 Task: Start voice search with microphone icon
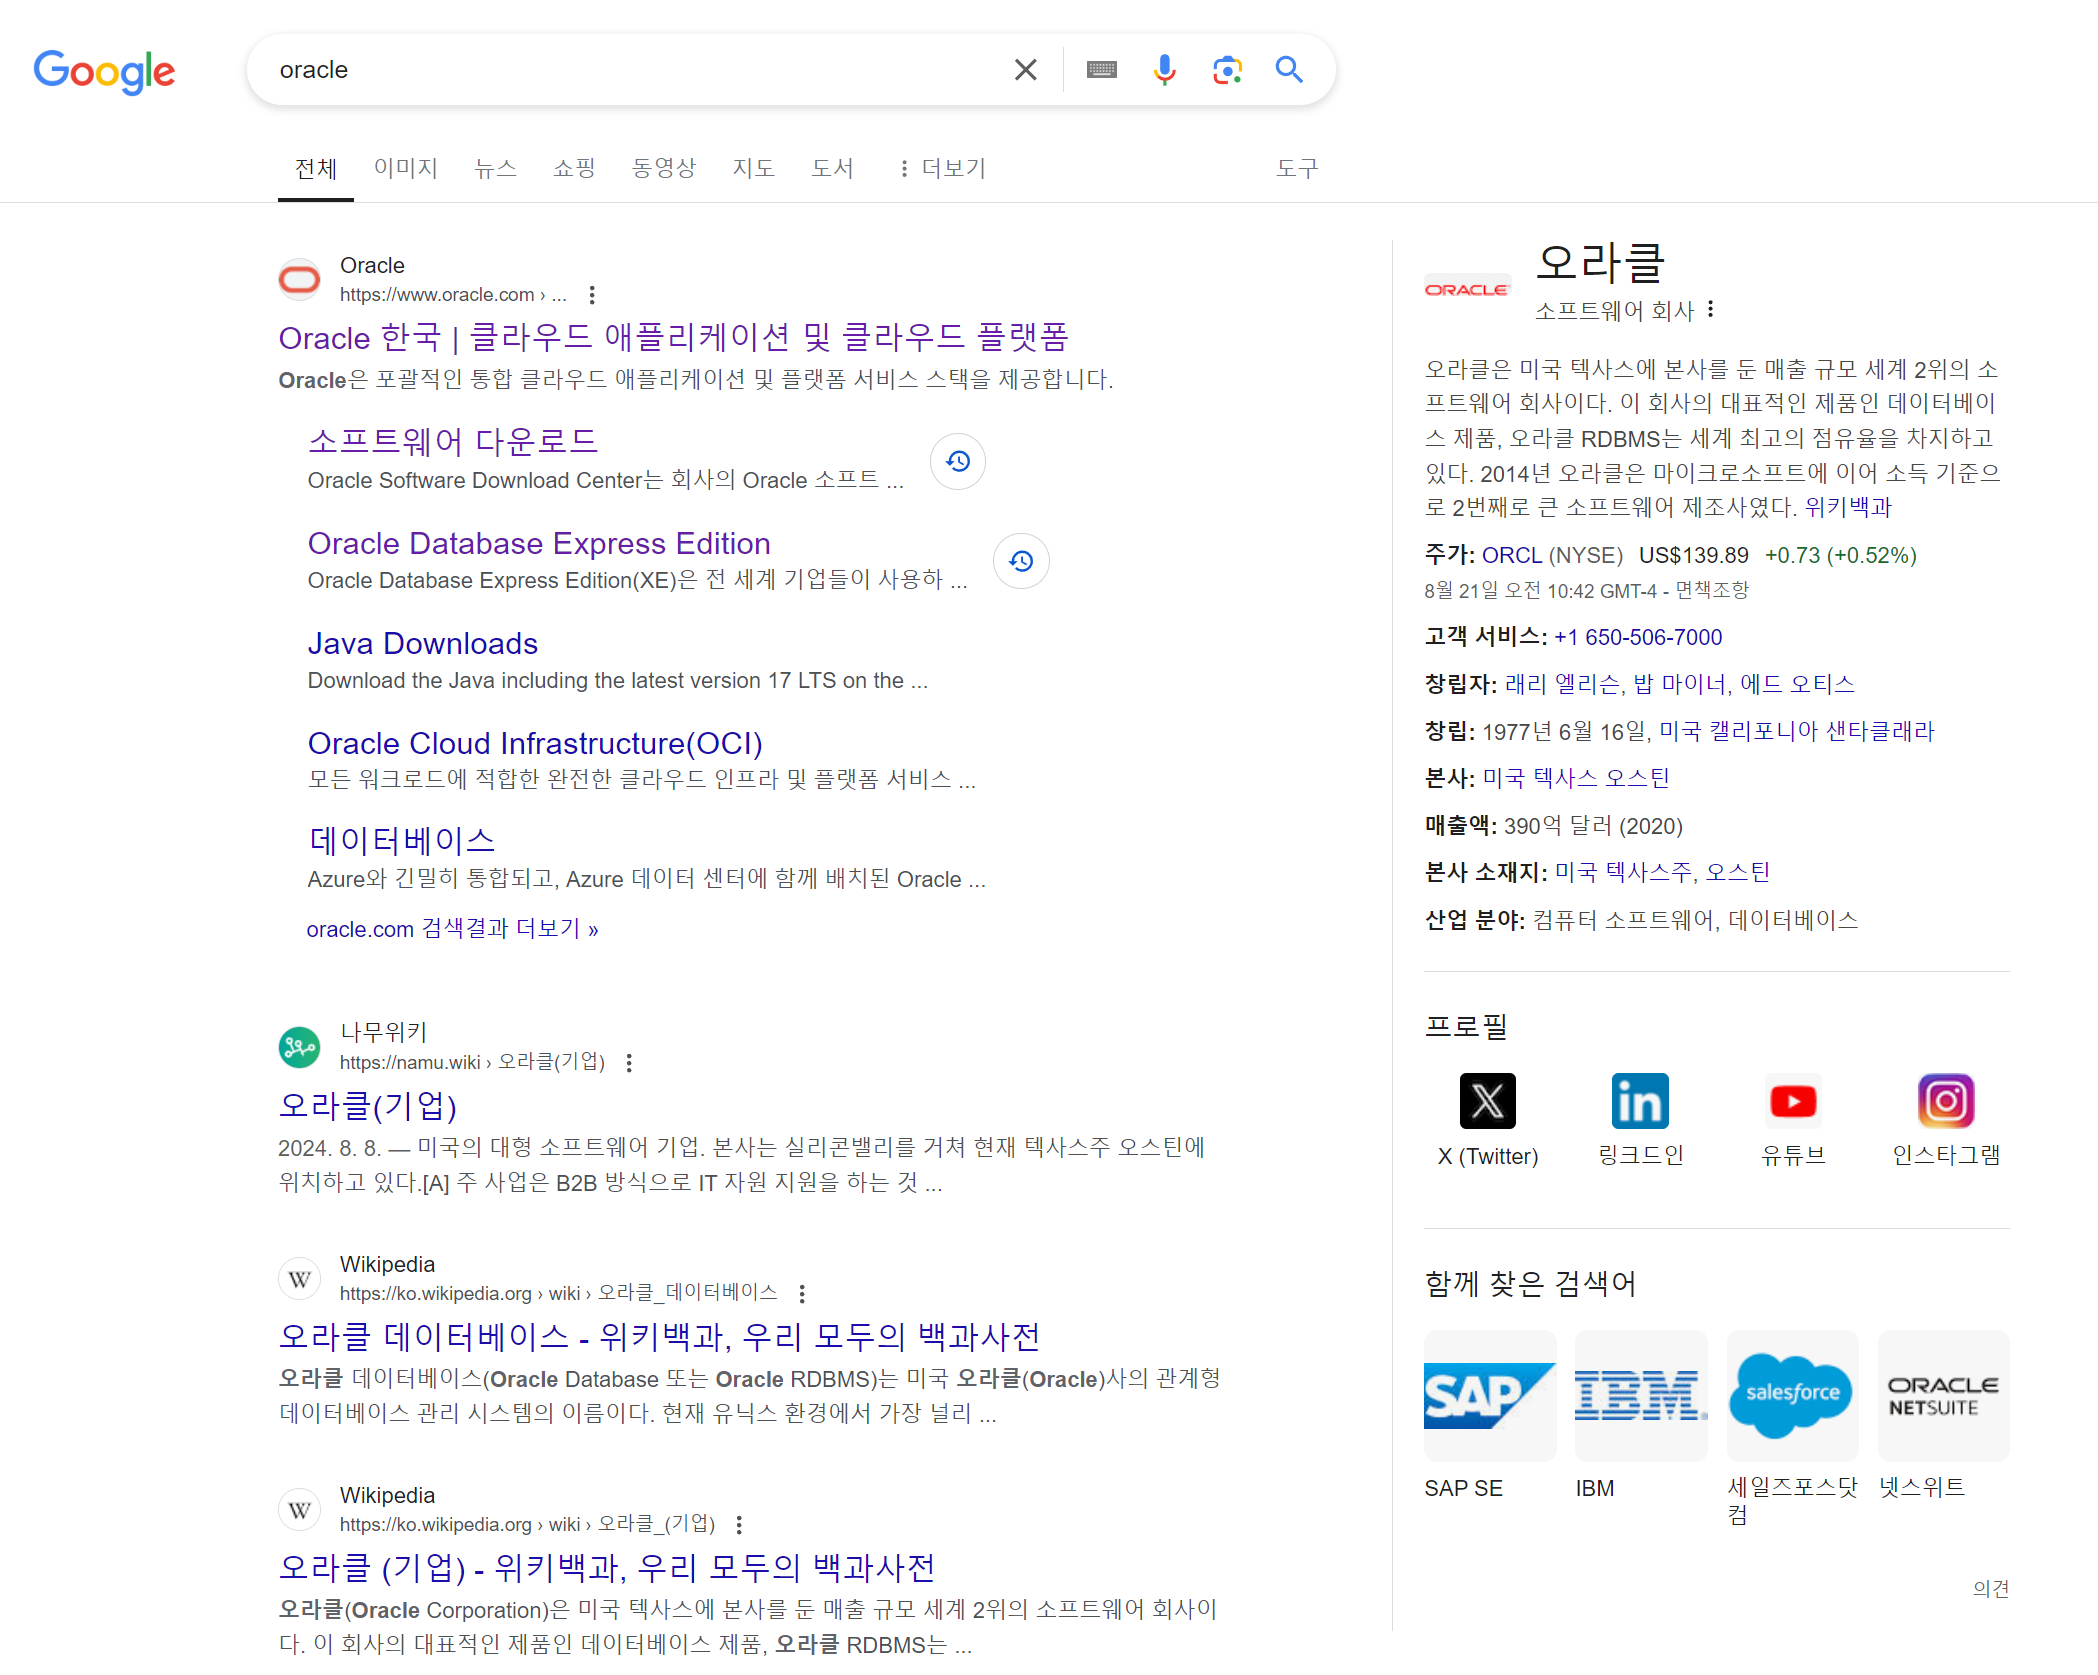(x=1164, y=70)
